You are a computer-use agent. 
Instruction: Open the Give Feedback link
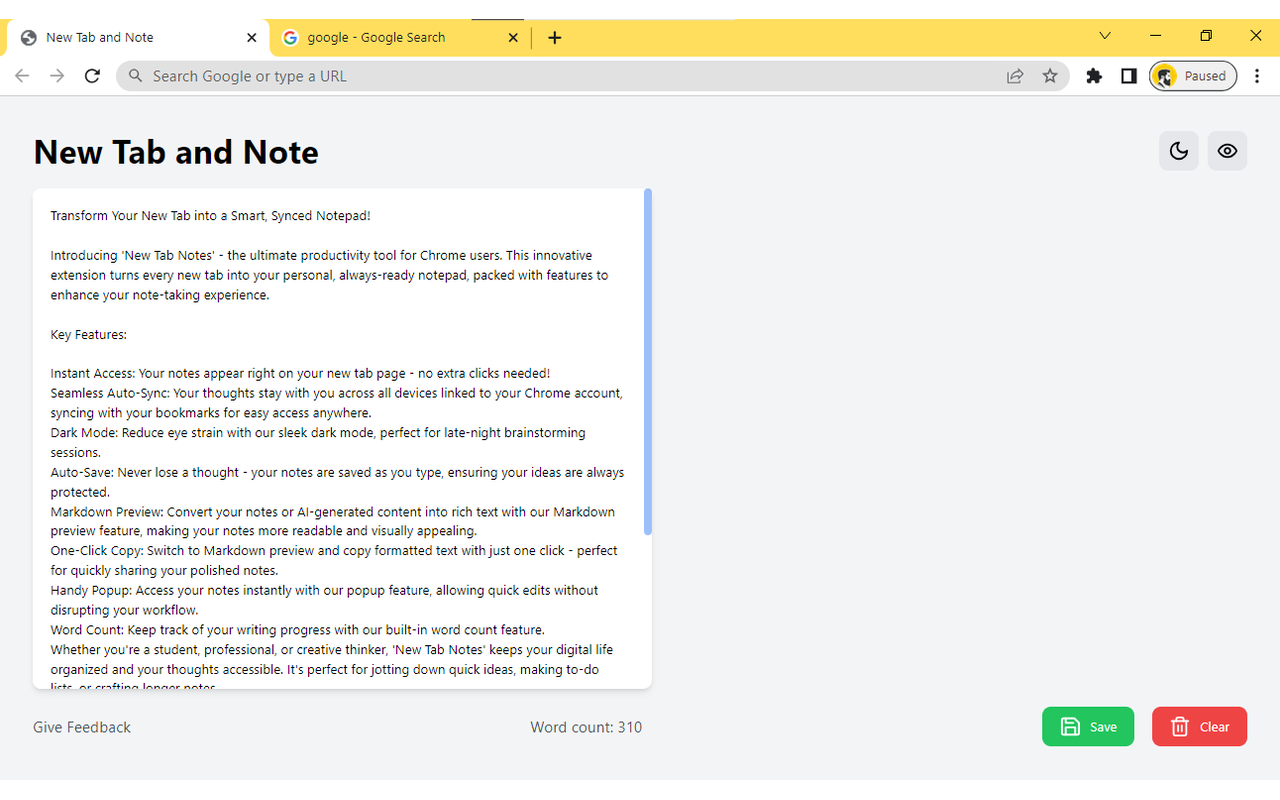click(81, 727)
